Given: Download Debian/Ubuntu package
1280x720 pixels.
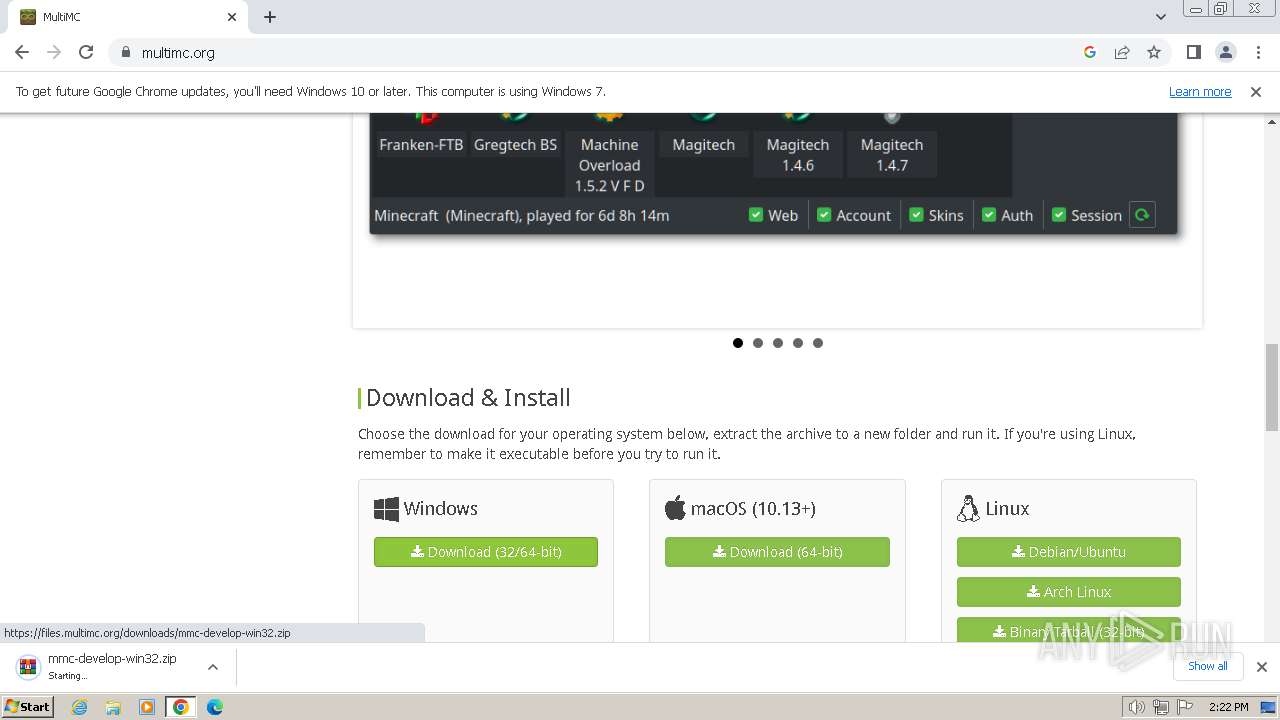Looking at the screenshot, I should [1068, 552].
